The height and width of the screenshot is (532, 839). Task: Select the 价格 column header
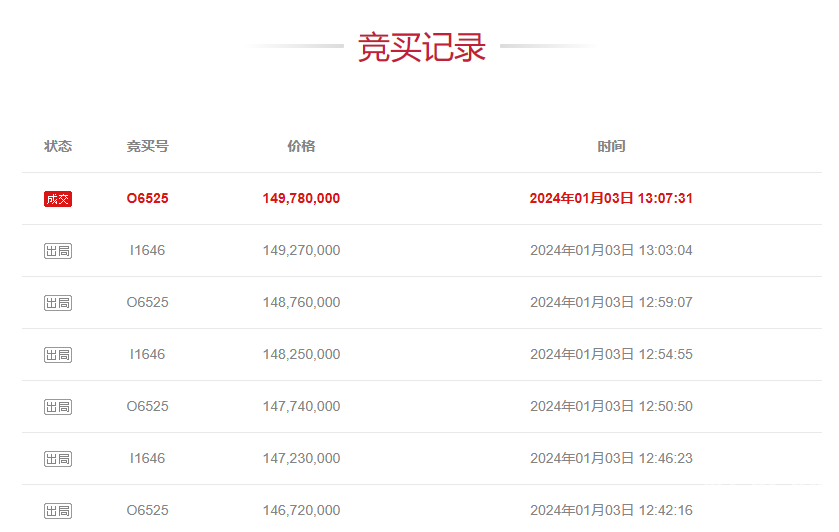(x=301, y=146)
